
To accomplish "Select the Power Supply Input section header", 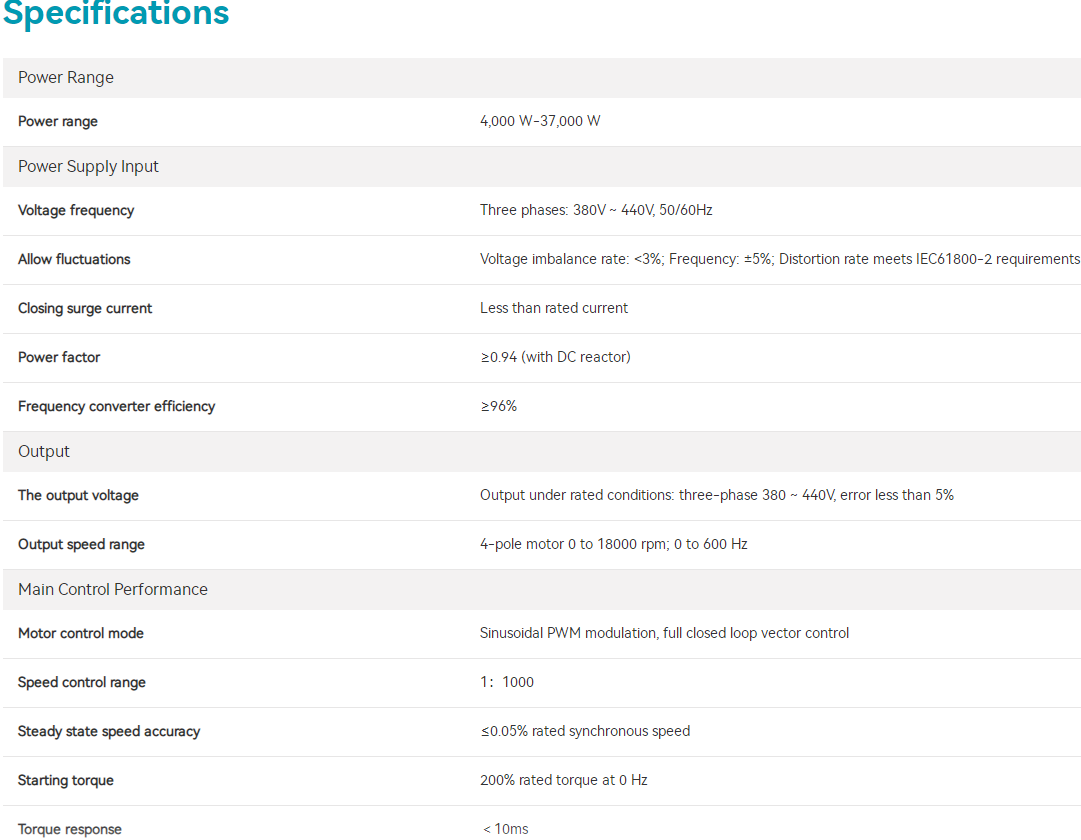I will 88,167.
